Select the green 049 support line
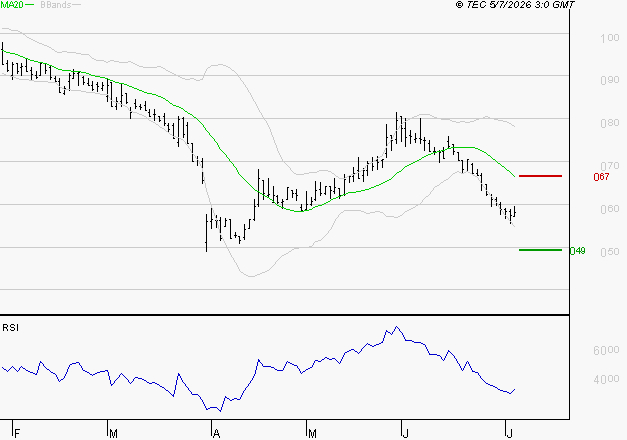Viewport: 627px width, 440px height. pyautogui.click(x=540, y=250)
